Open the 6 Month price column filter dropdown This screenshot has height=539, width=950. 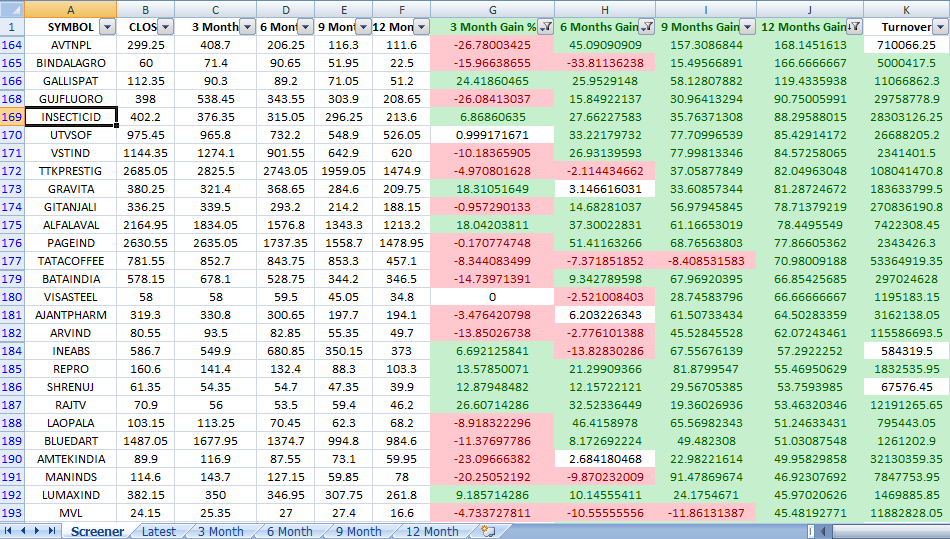click(305, 27)
